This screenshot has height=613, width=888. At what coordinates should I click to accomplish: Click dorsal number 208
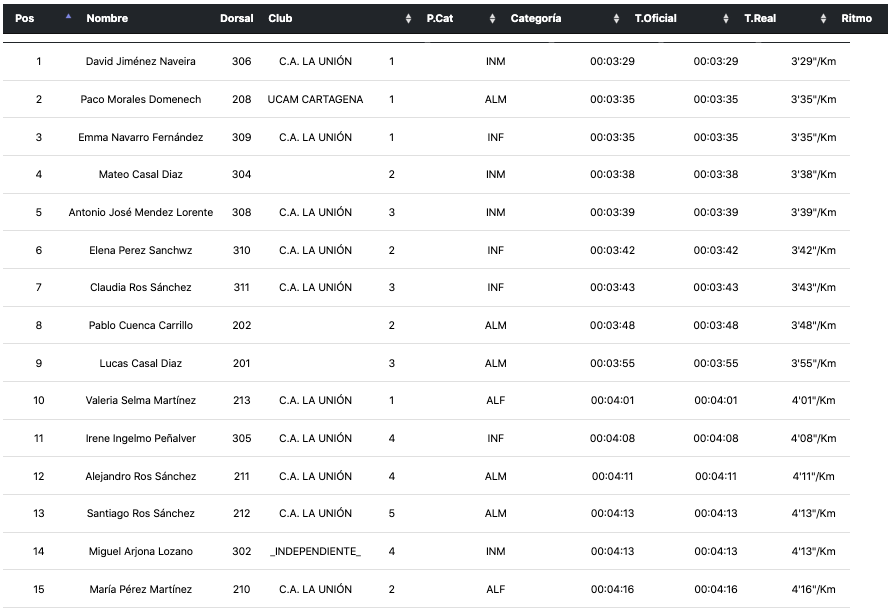[x=241, y=100]
